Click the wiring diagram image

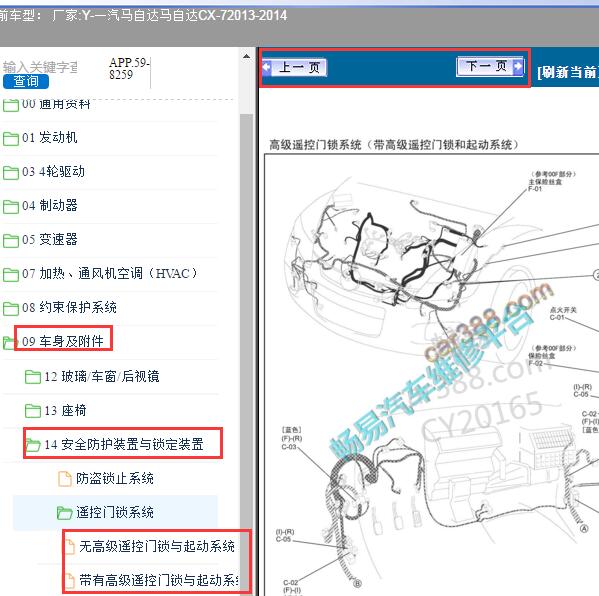click(x=432, y=374)
